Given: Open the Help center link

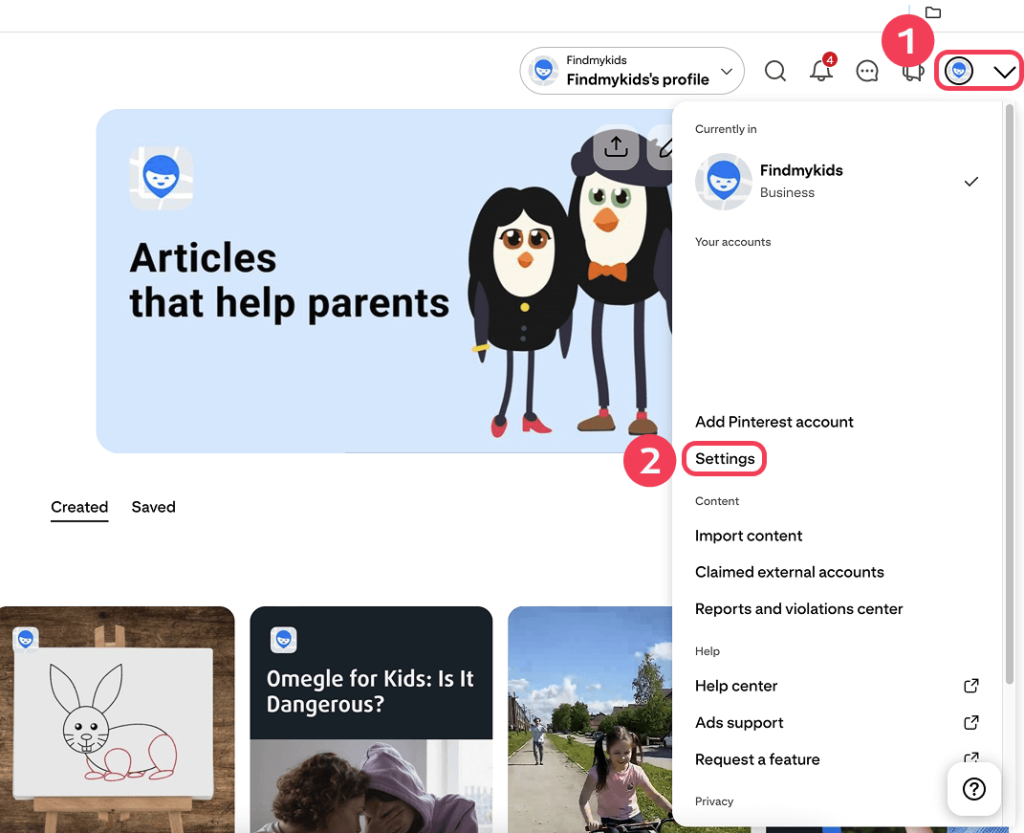Looking at the screenshot, I should 736,686.
